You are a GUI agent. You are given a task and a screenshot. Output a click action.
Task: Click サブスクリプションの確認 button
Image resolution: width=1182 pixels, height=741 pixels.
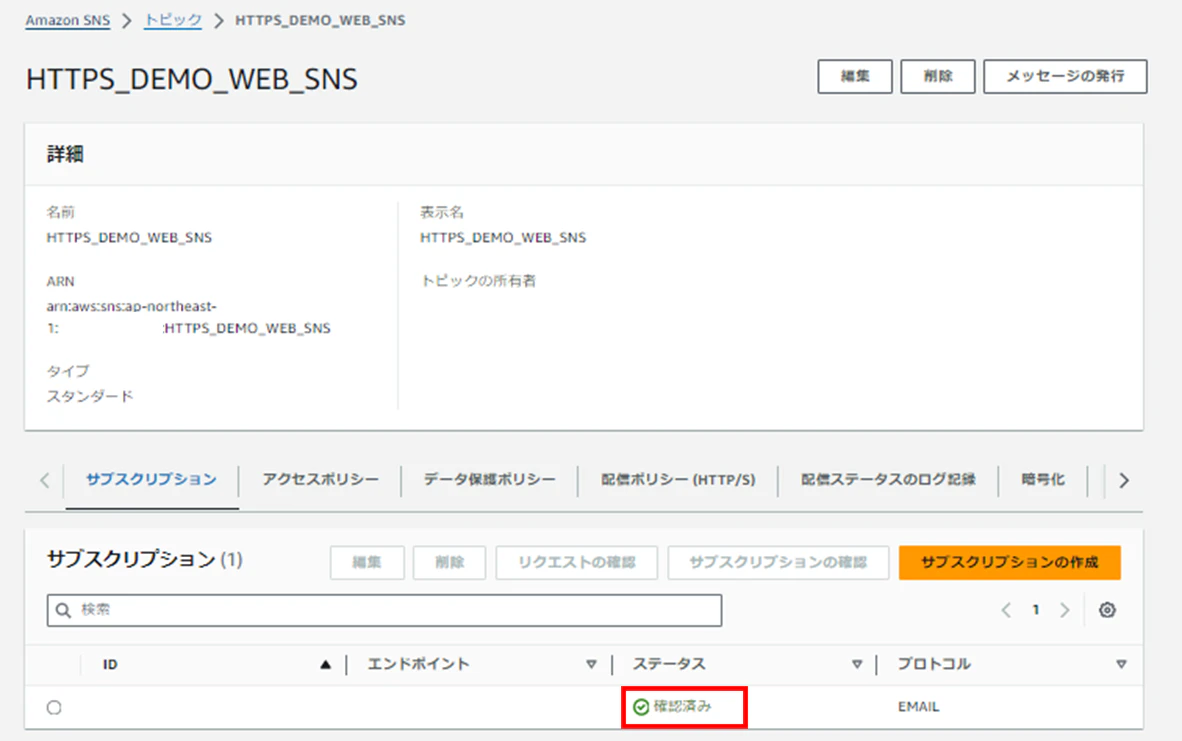click(x=778, y=562)
